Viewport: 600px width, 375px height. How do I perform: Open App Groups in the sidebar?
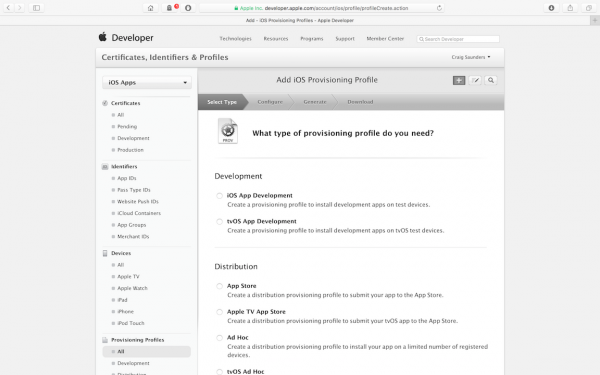point(132,225)
